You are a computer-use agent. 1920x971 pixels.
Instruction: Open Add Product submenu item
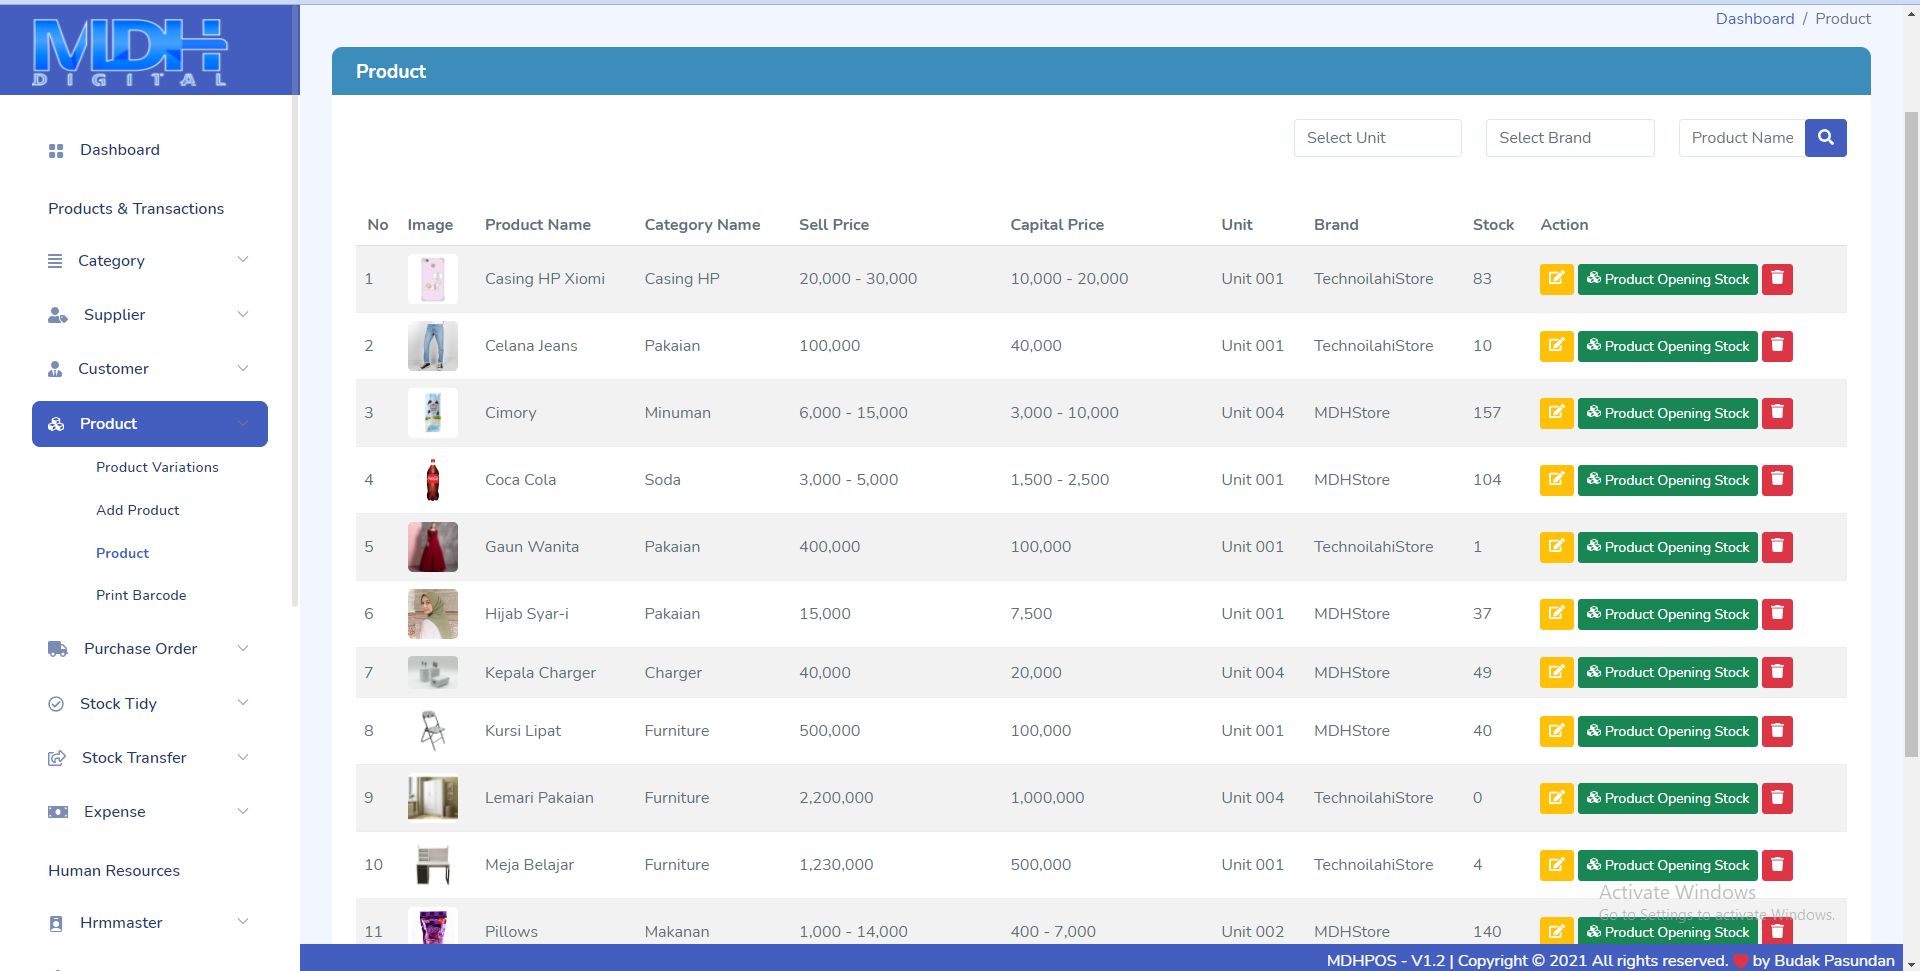138,510
